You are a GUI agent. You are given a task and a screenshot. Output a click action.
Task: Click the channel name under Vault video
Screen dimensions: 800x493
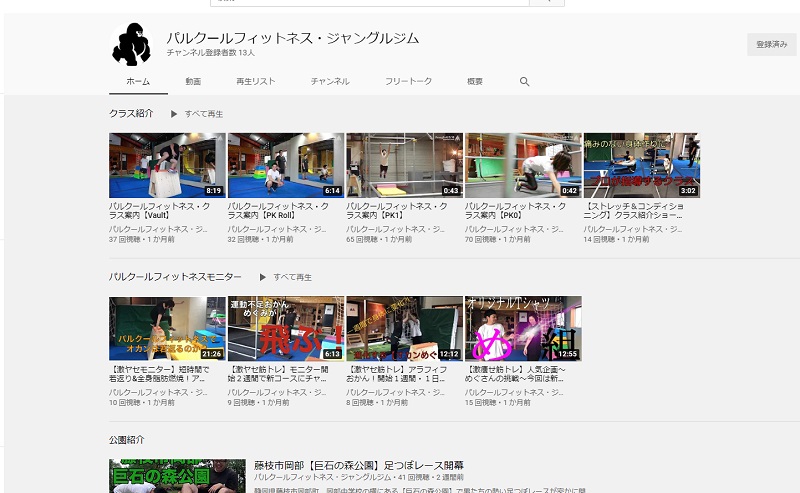click(x=158, y=229)
